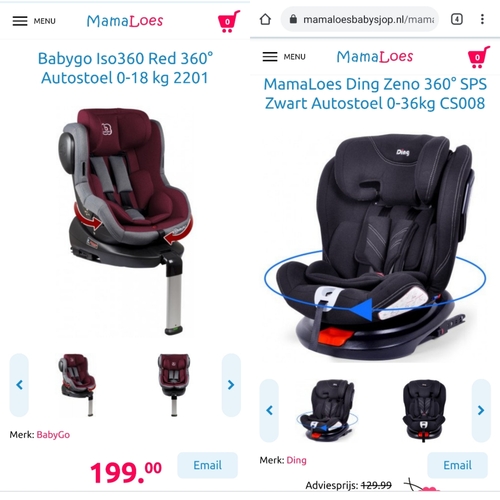Show previous Ding seat image with left arrow

tap(269, 410)
